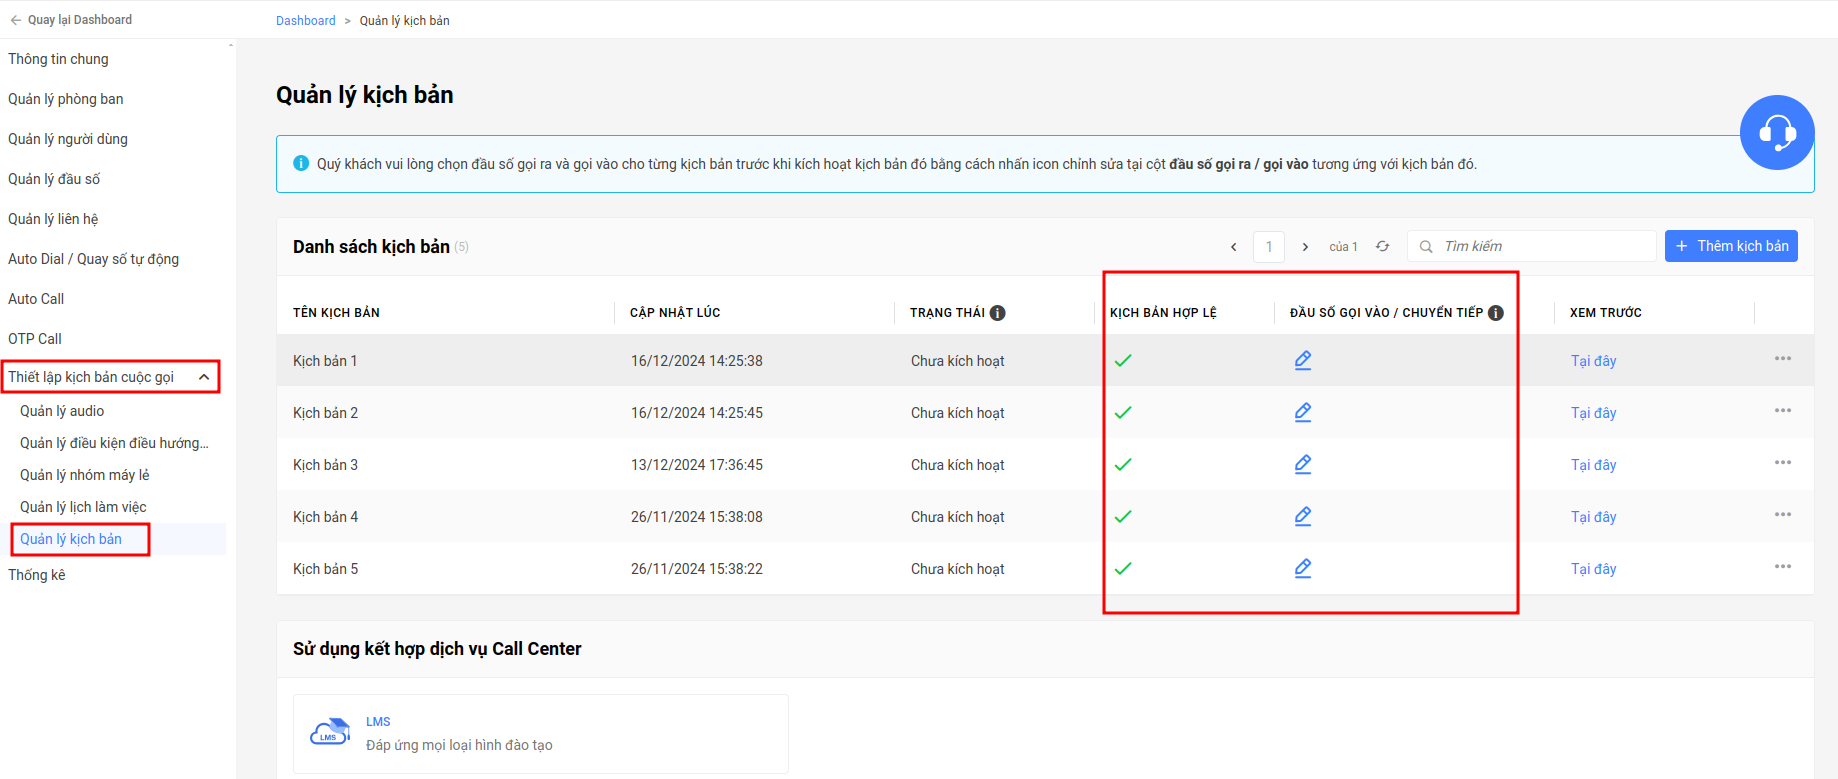Click info icon next to Trạng thái header
Viewport: 1838px width, 779px height.
tap(998, 313)
